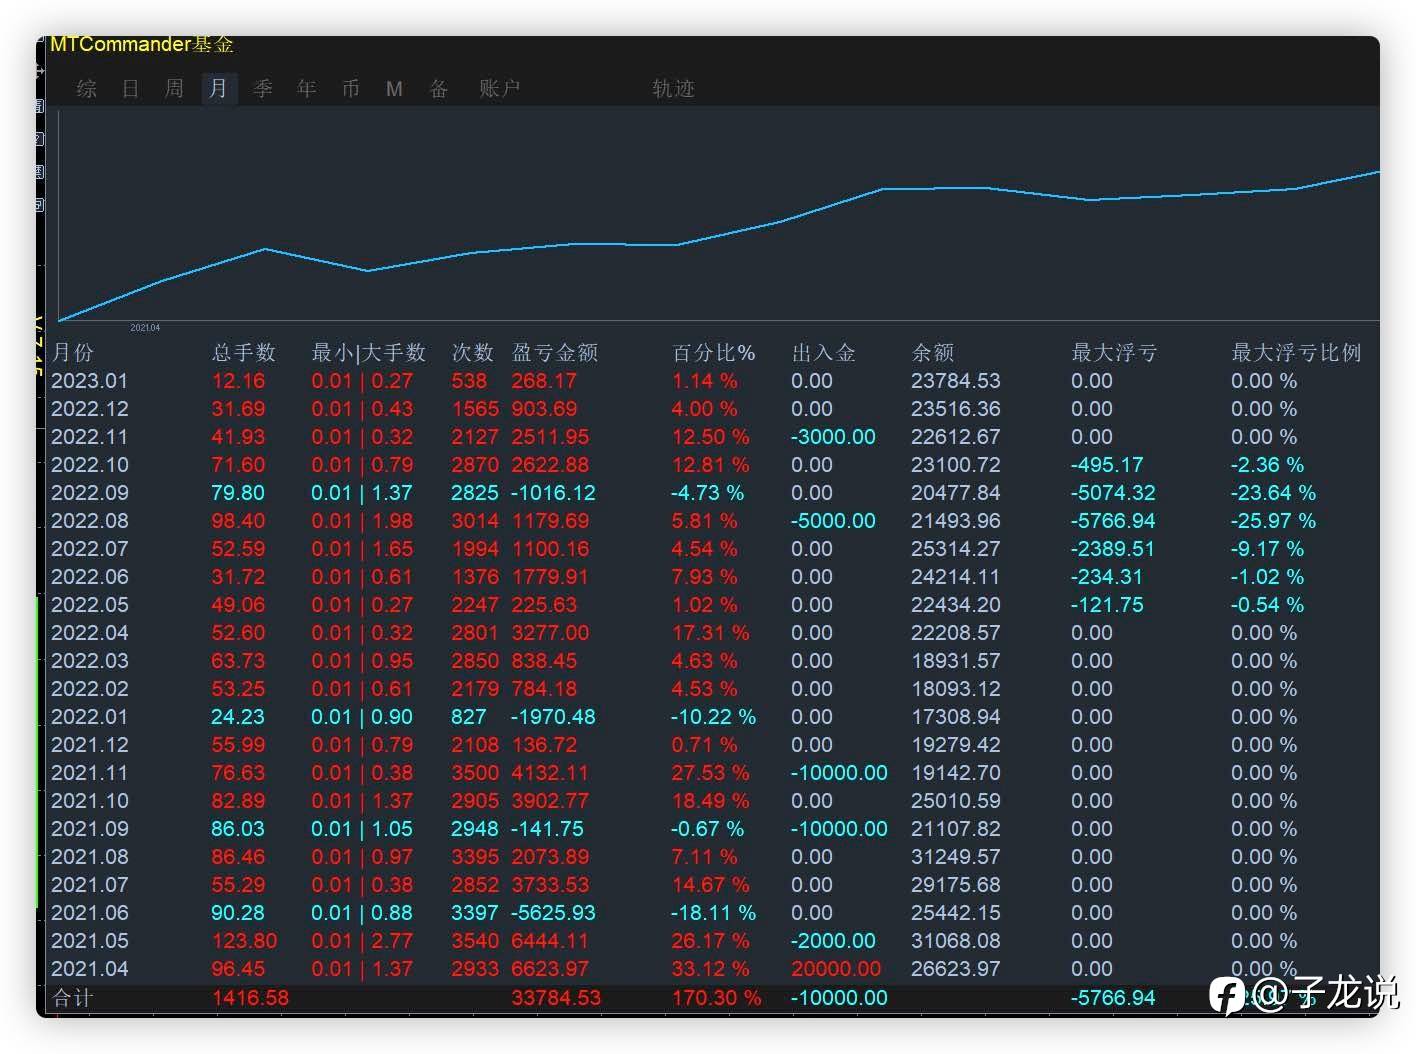Screen dimensions: 1416x1054
Task: Open the 日 daily tab
Action: pyautogui.click(x=130, y=89)
